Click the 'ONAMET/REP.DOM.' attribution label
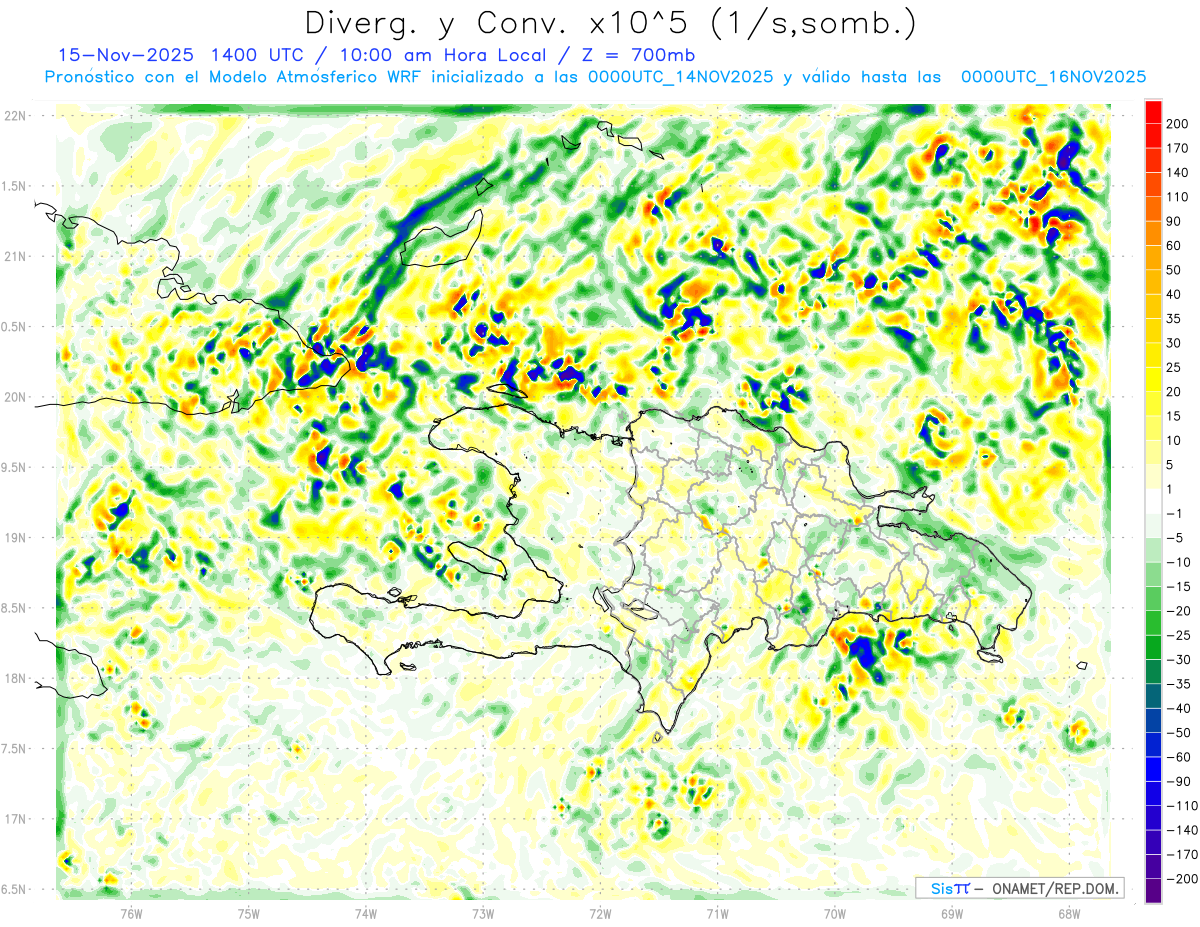The image size is (1200, 927). coord(1055,888)
